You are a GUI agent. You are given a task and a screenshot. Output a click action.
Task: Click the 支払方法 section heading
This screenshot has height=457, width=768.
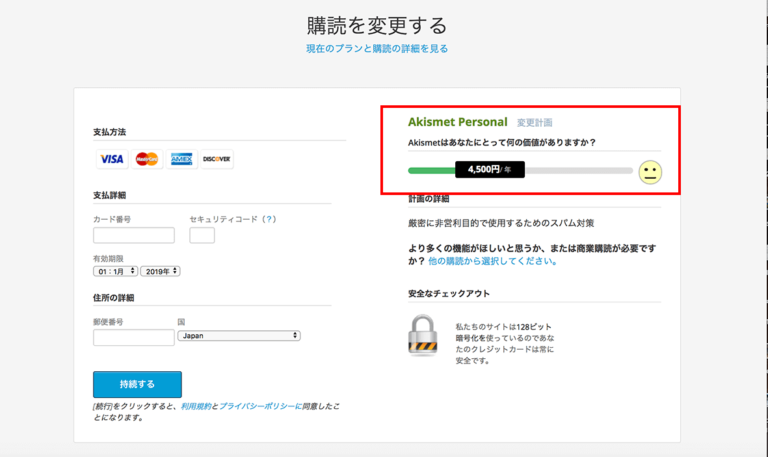click(109, 132)
